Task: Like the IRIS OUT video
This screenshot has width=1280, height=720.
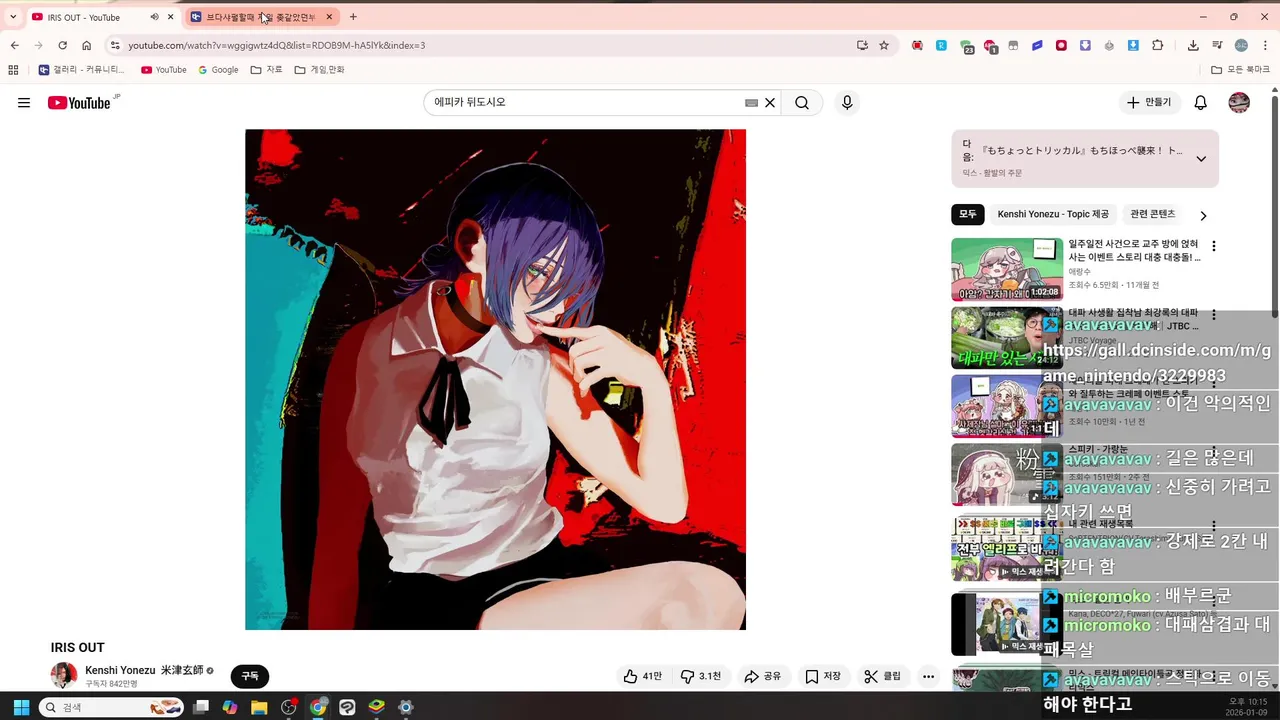Action: click(643, 676)
